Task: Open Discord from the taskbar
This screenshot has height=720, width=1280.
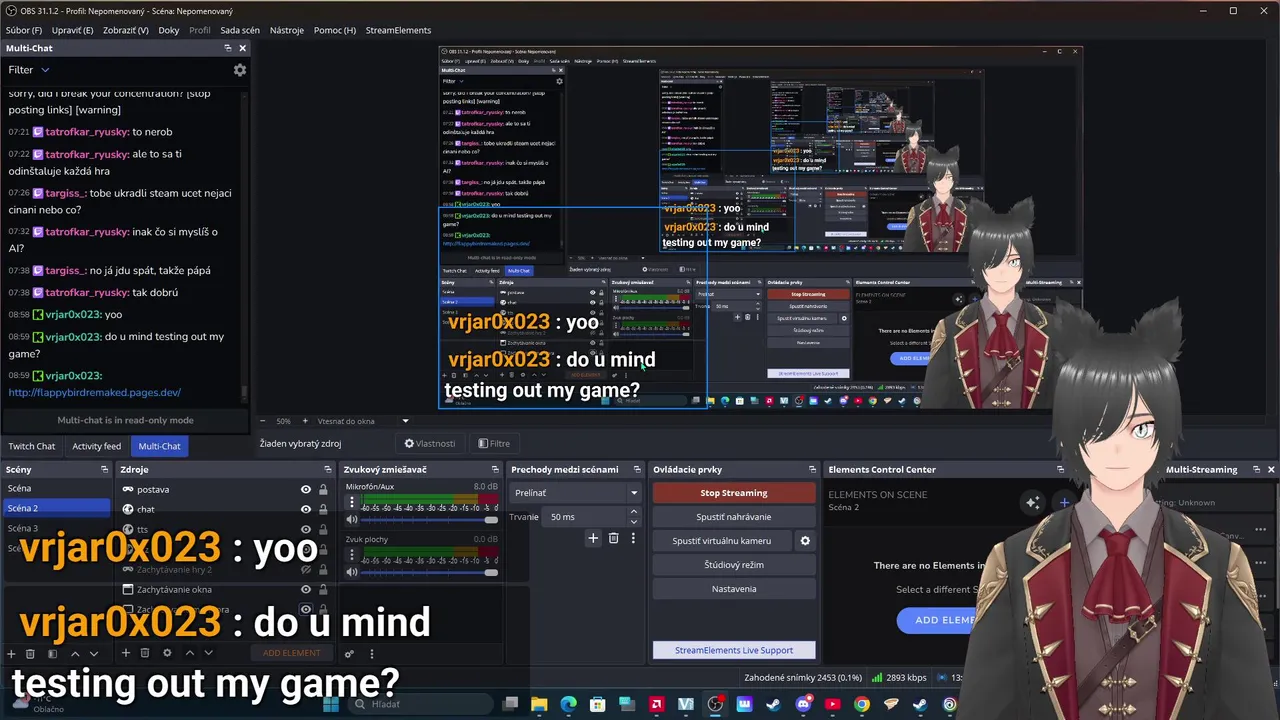Action: (803, 704)
